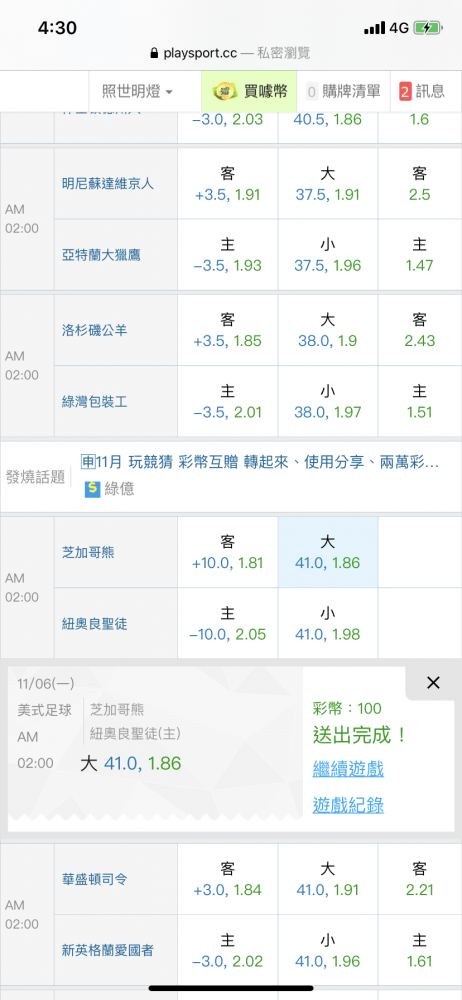Open the 遊戲紀錄 link
This screenshot has width=462, height=1000.
(348, 805)
